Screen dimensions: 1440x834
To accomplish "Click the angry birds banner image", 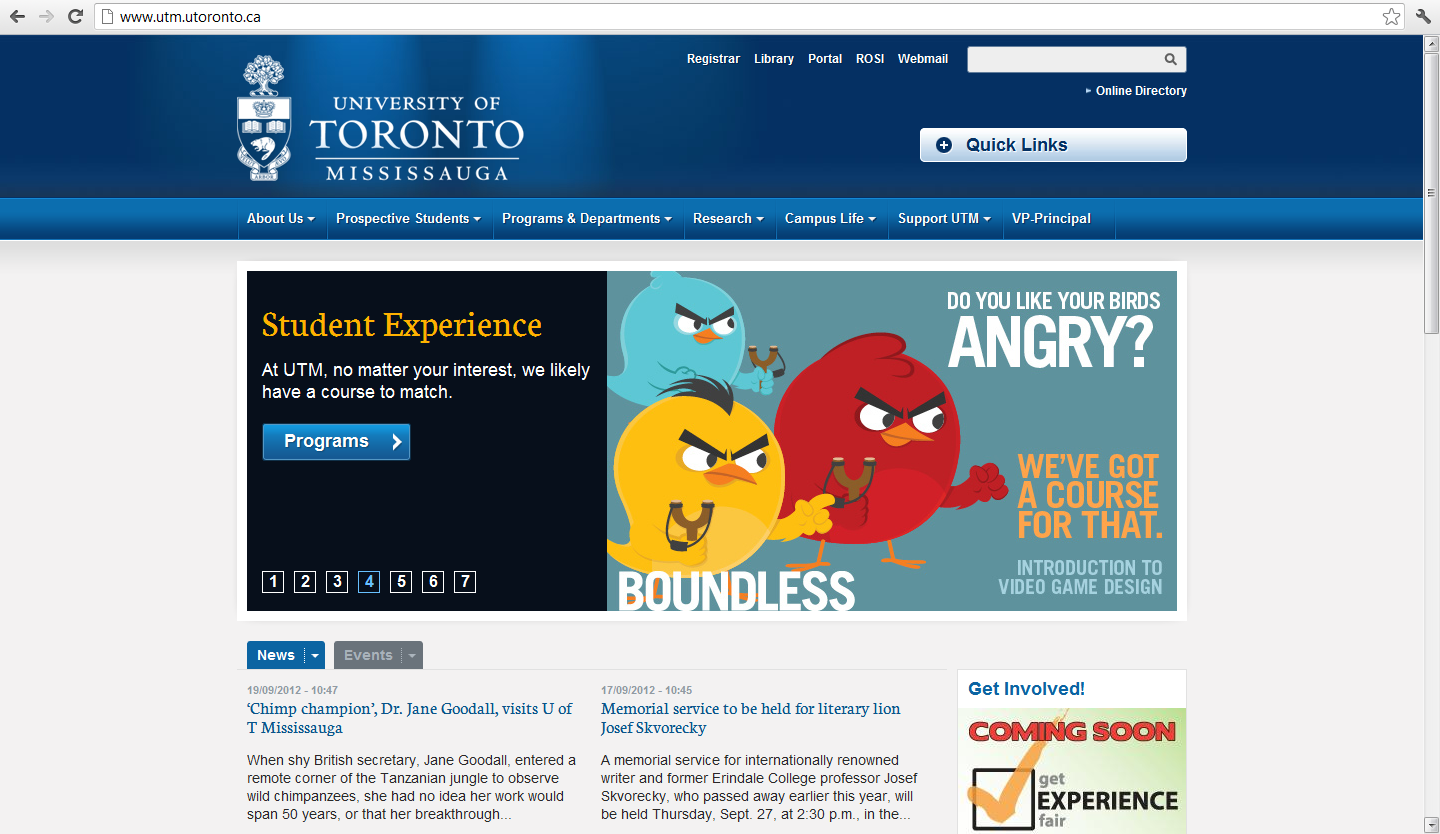I will 892,441.
